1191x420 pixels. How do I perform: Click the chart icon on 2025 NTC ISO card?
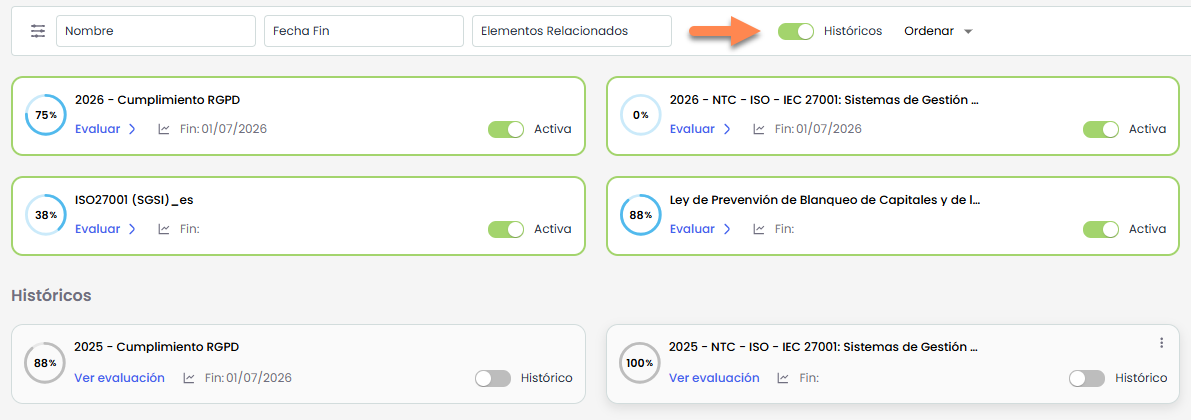[783, 378]
